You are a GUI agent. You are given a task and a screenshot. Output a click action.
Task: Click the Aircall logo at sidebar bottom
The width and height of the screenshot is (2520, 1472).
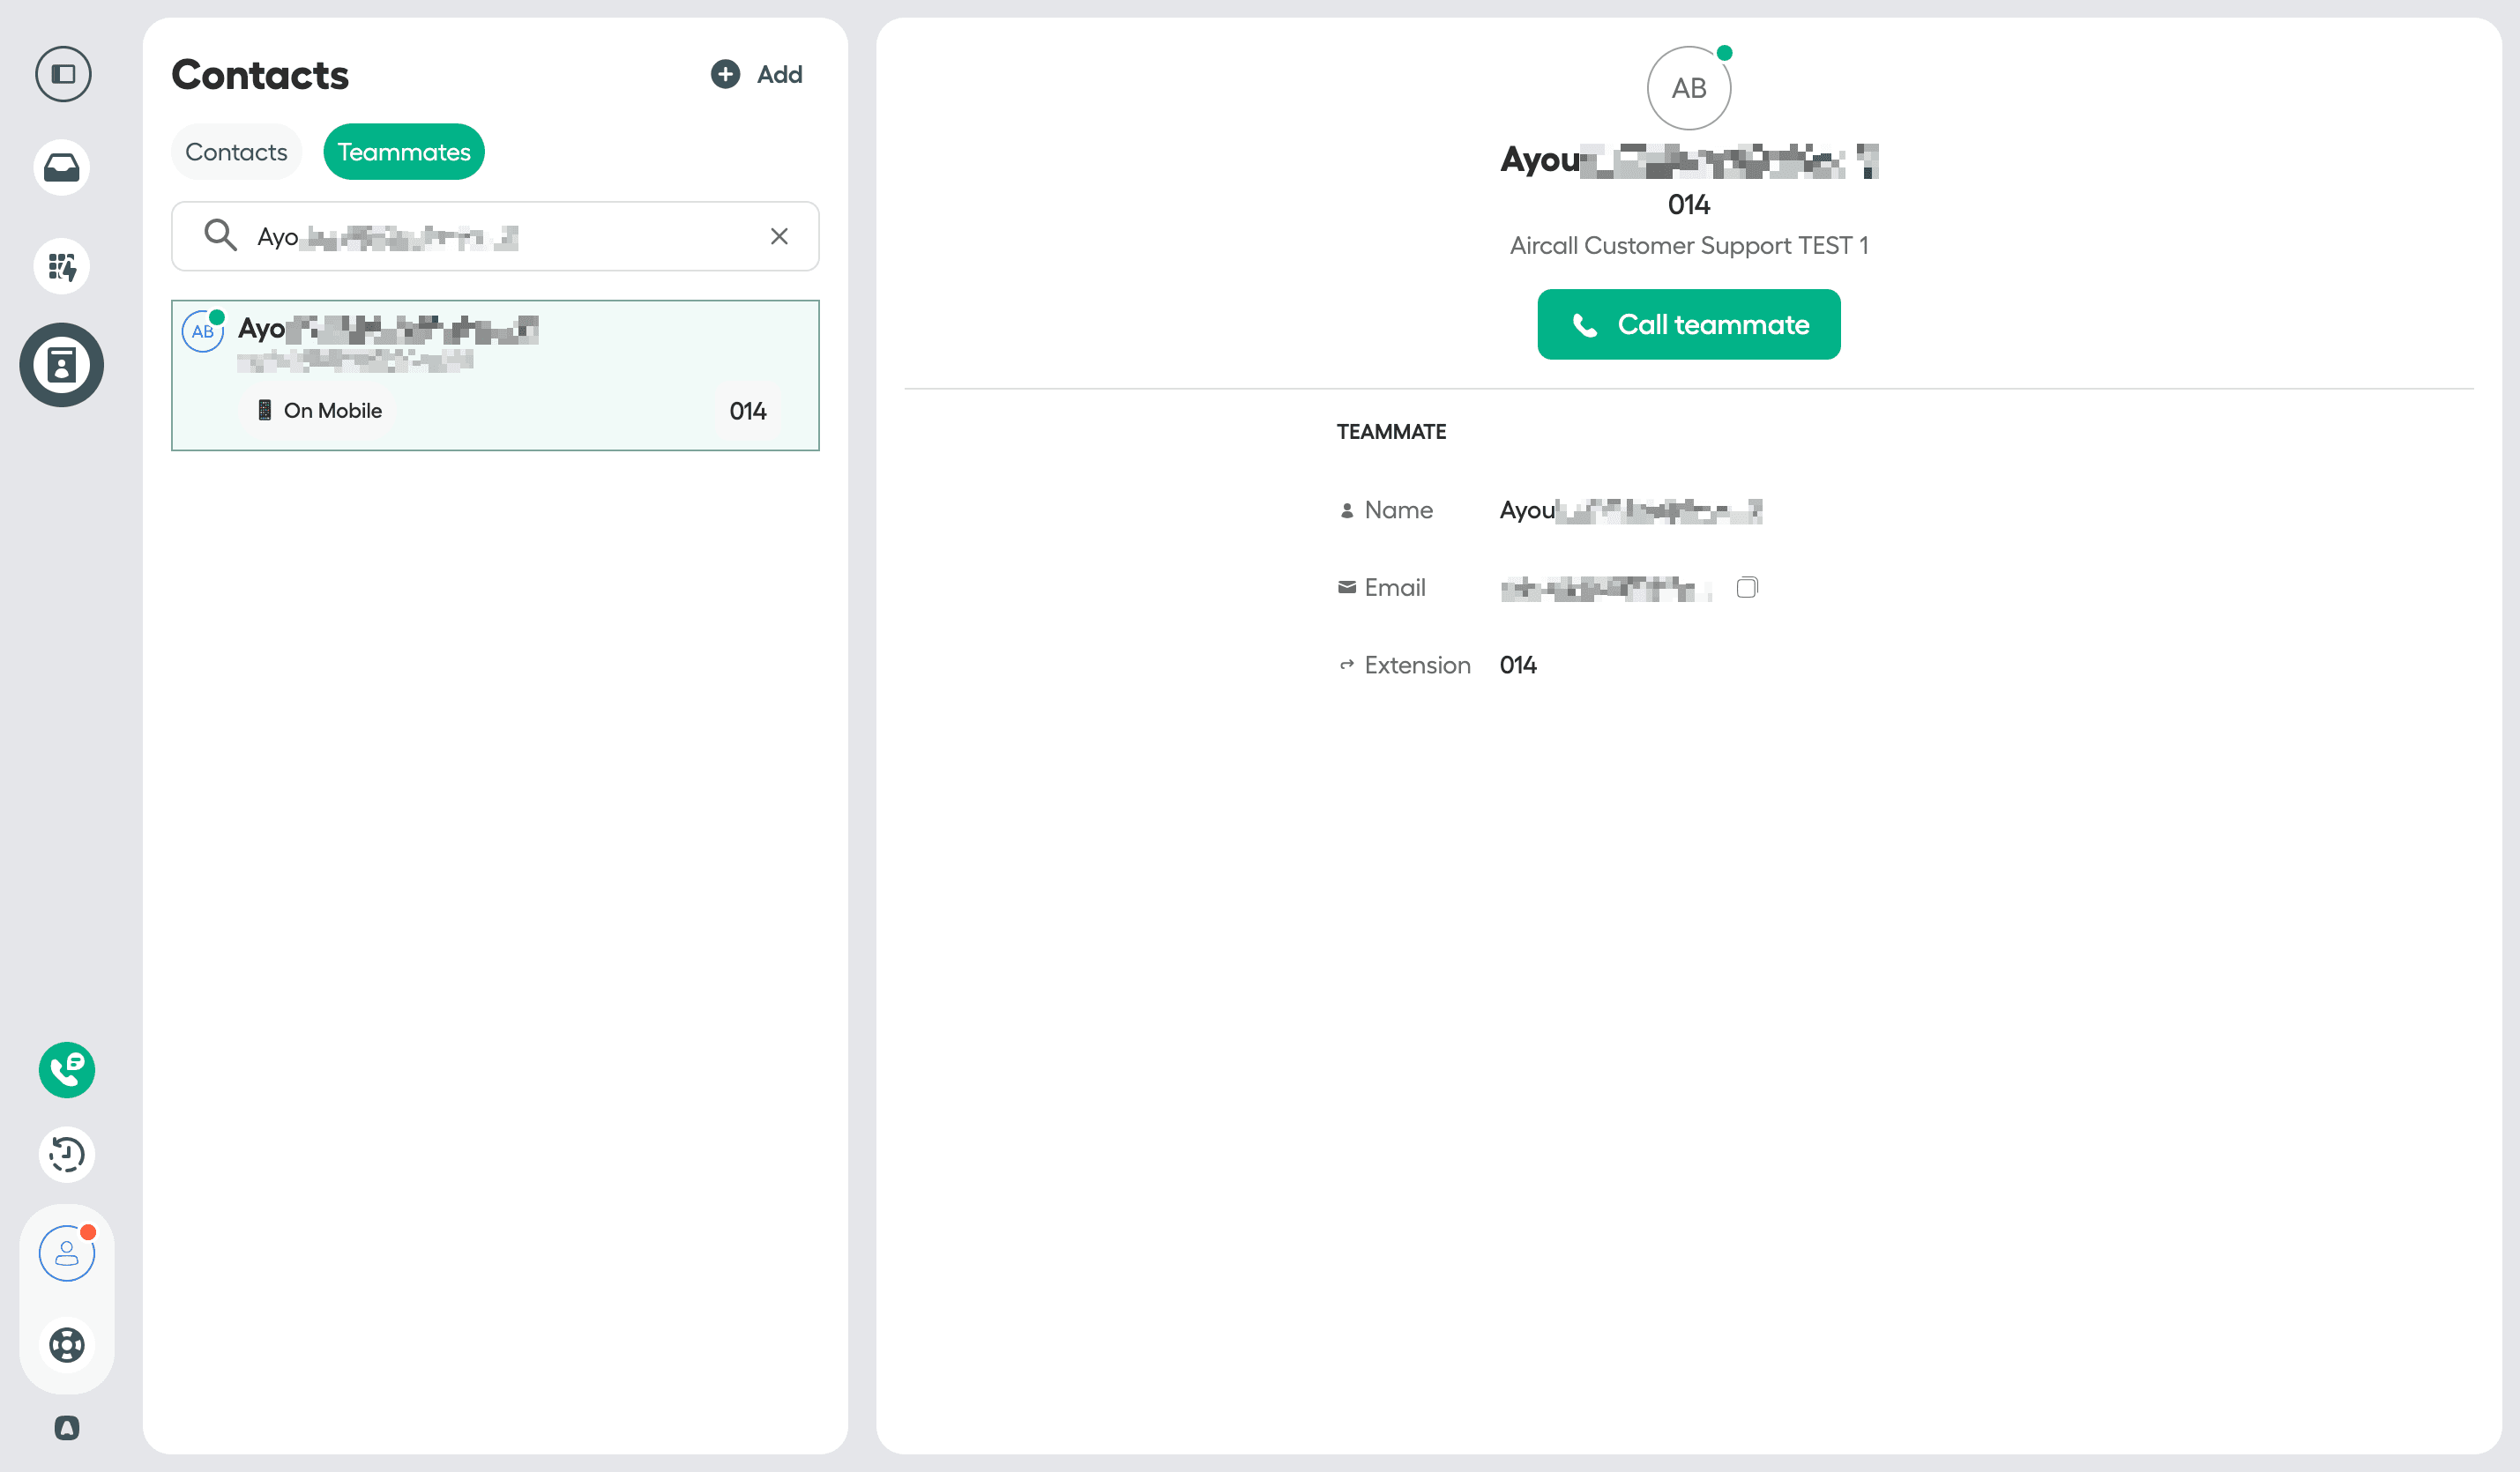(67, 1428)
